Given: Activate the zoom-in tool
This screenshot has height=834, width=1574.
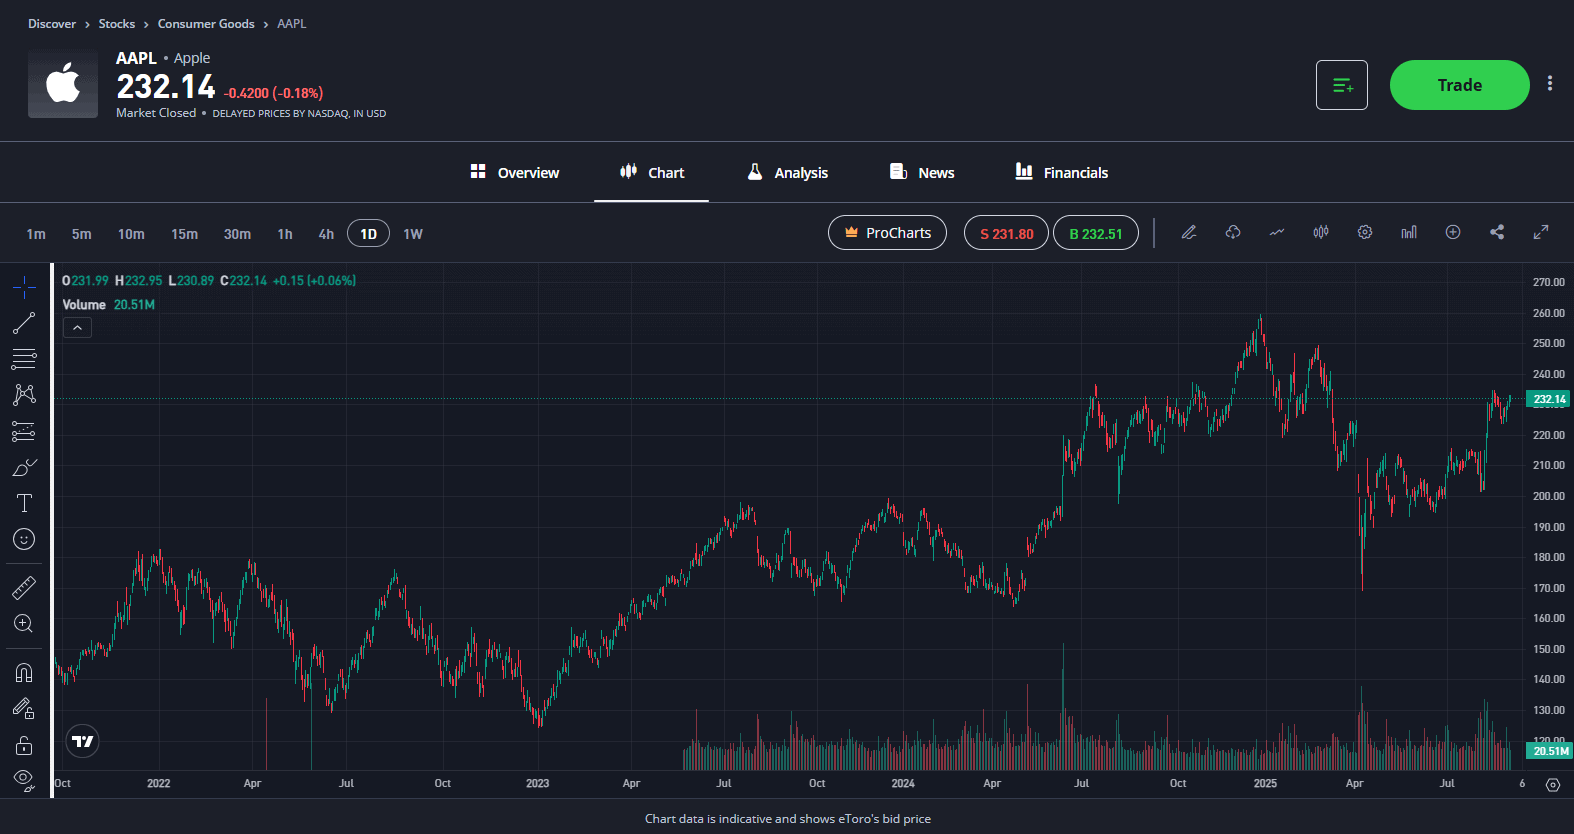Looking at the screenshot, I should coord(24,623).
